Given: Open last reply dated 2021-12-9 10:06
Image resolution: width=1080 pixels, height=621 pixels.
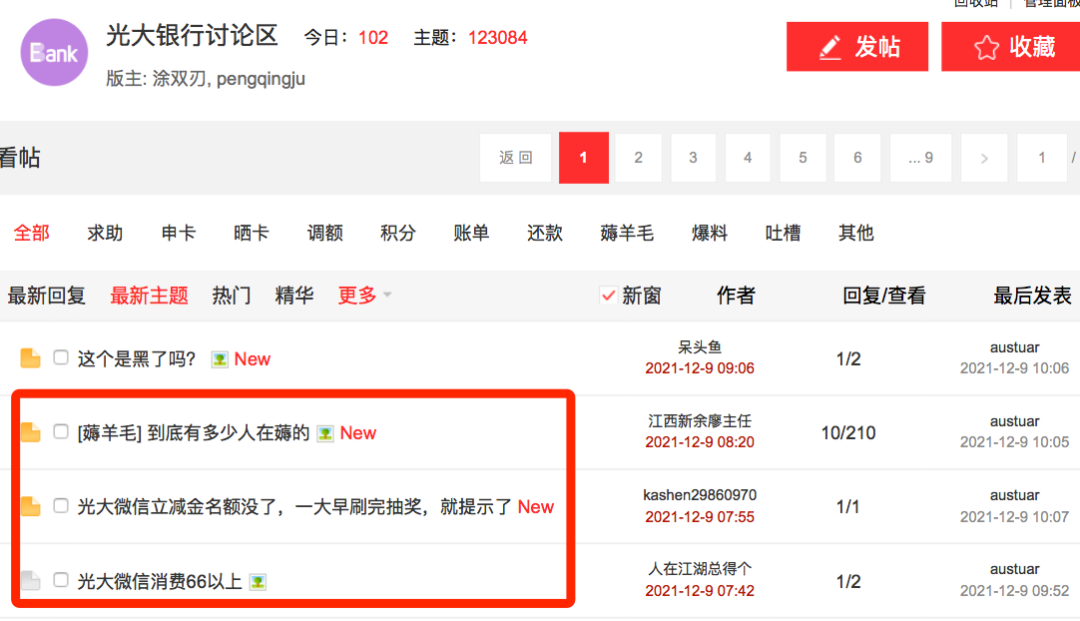Looking at the screenshot, I should pyautogui.click(x=1015, y=368).
